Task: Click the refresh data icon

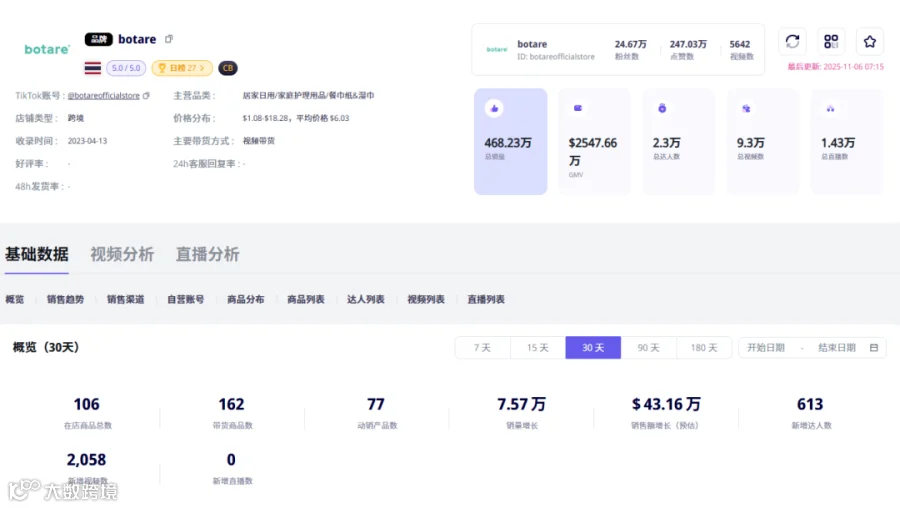Action: pos(792,41)
